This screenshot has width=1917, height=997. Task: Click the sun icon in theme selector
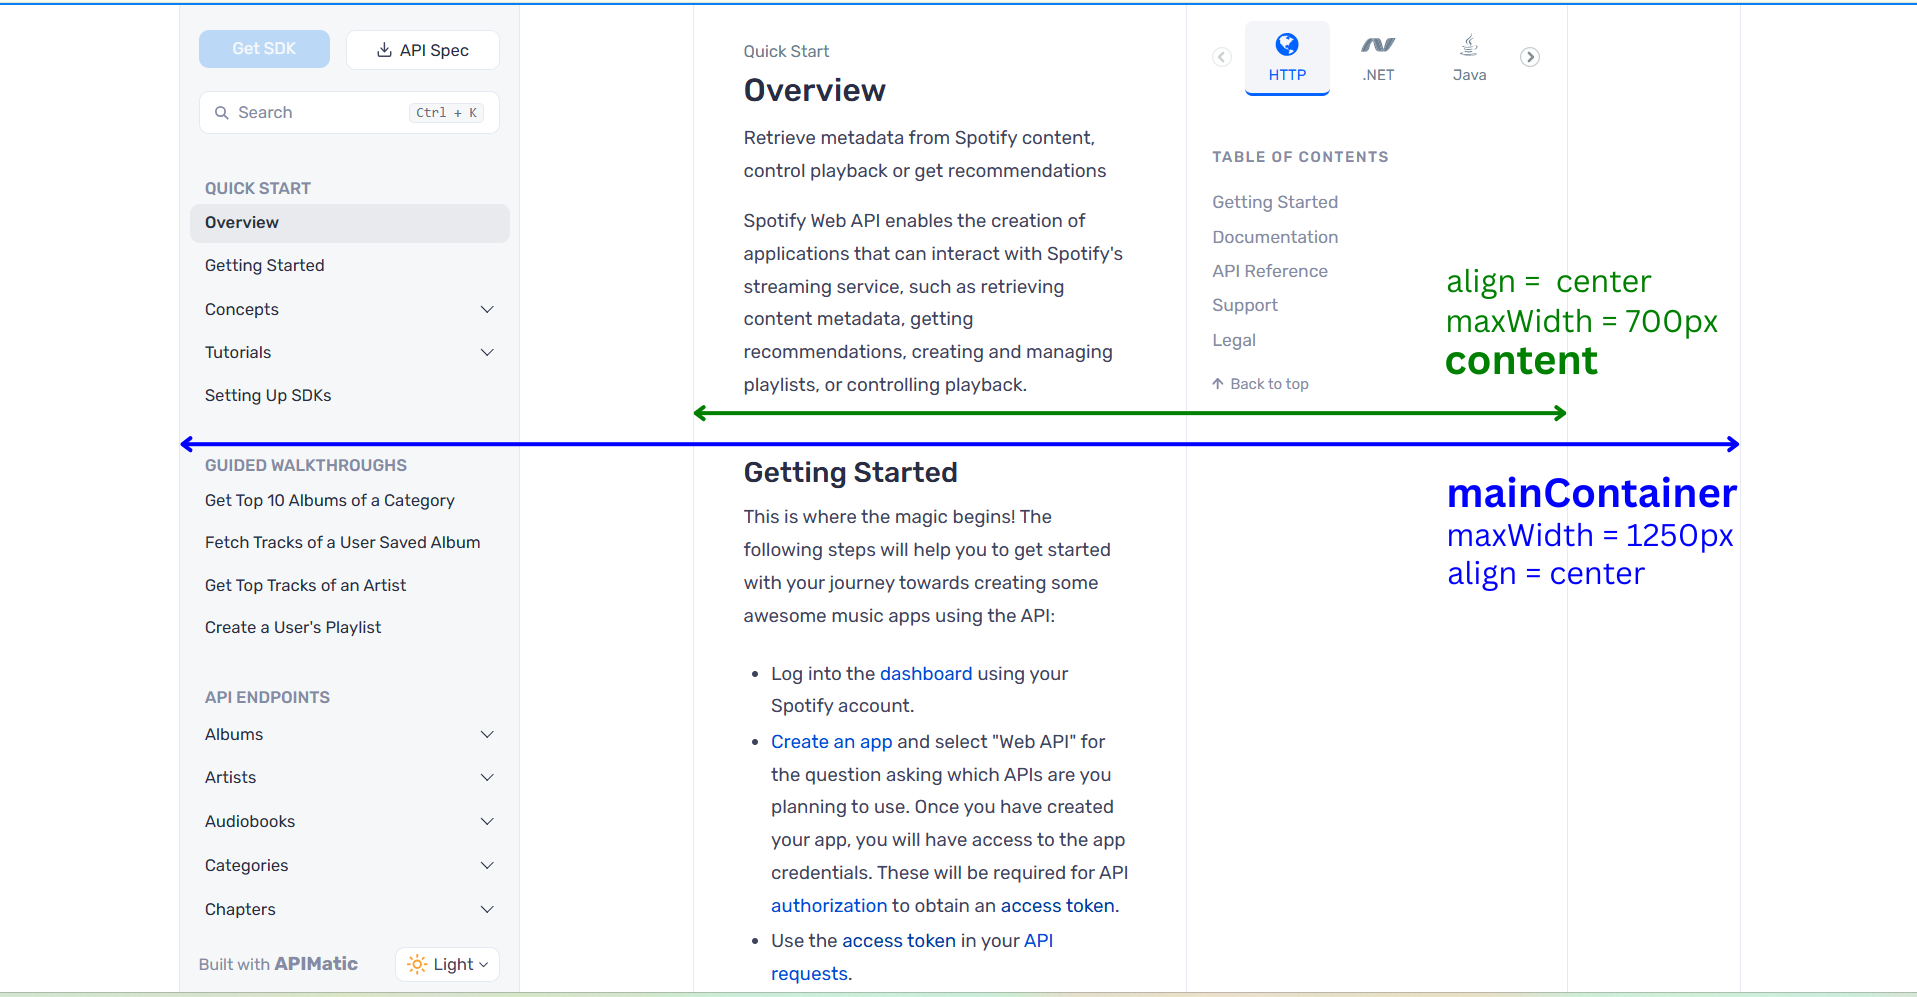click(x=417, y=964)
